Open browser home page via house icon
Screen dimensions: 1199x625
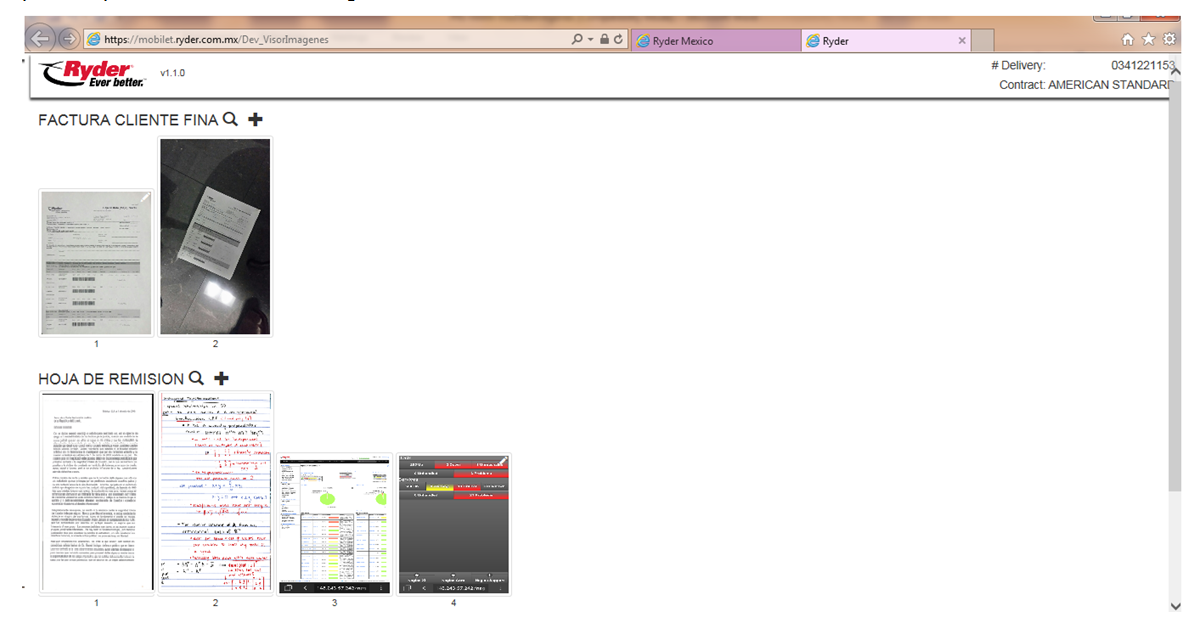tap(1128, 40)
